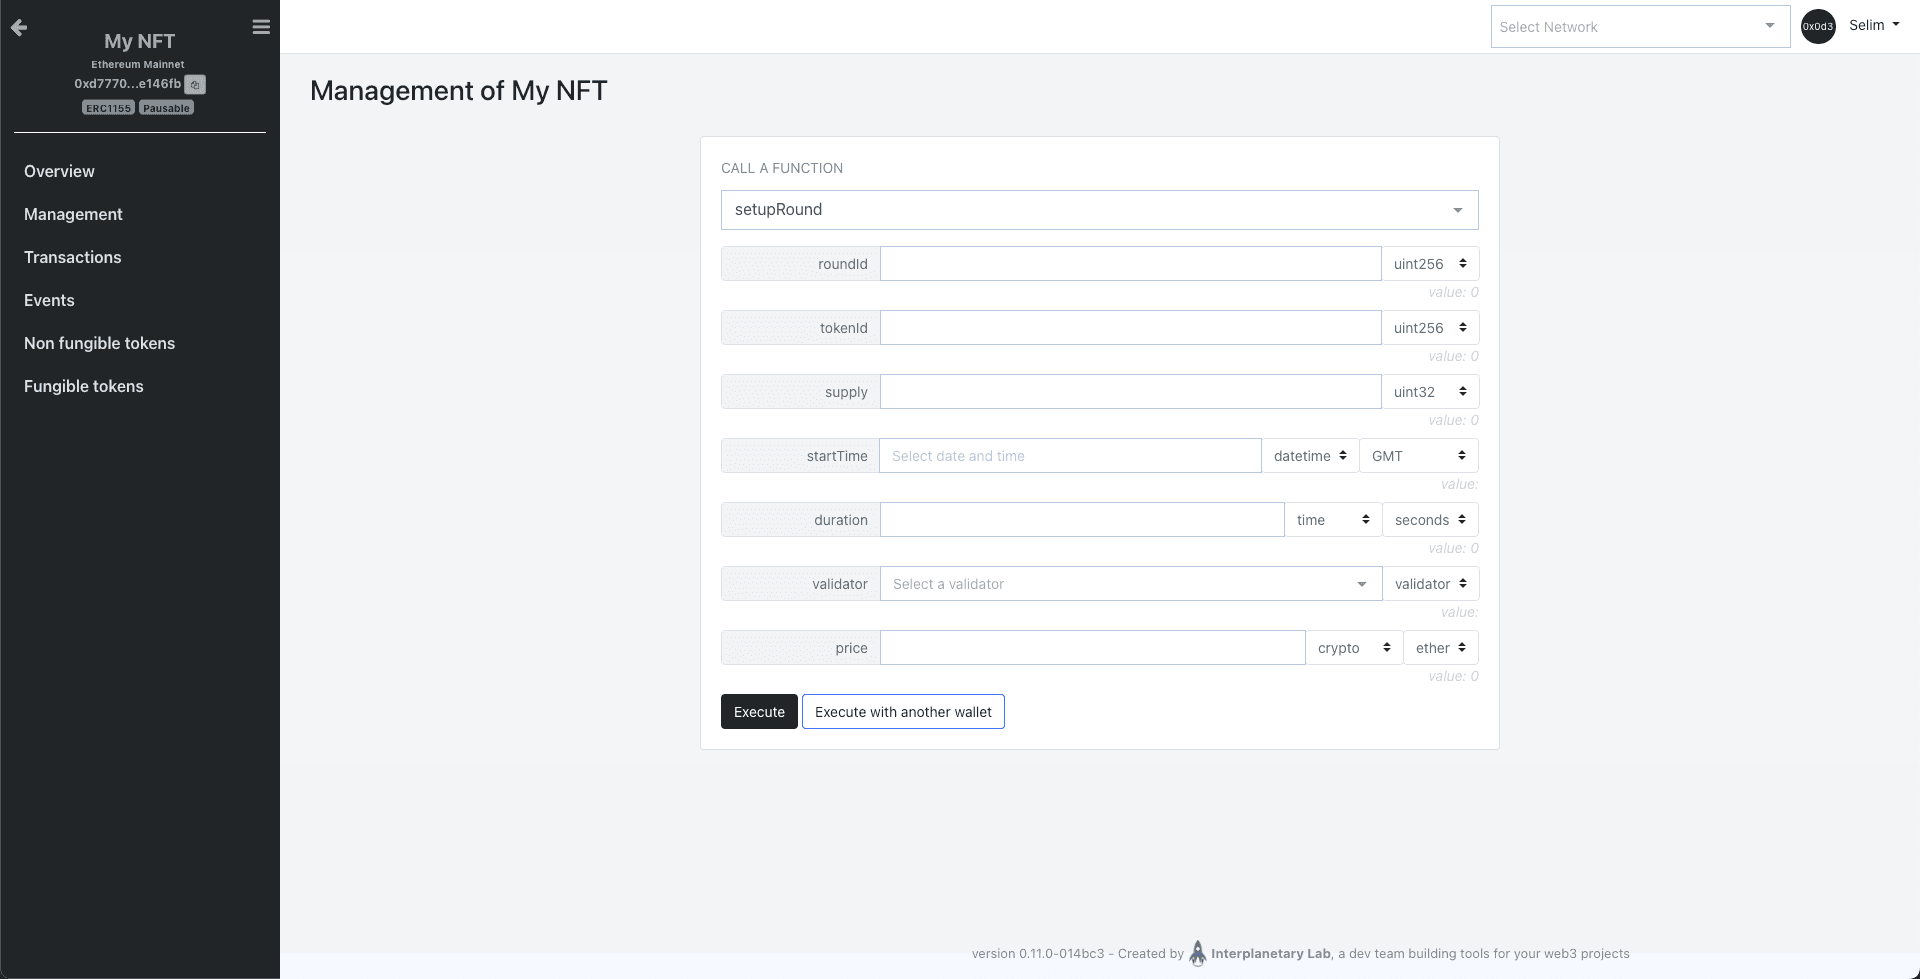Expand the setupRound function selector
1920x979 pixels.
pyautogui.click(x=1099, y=210)
